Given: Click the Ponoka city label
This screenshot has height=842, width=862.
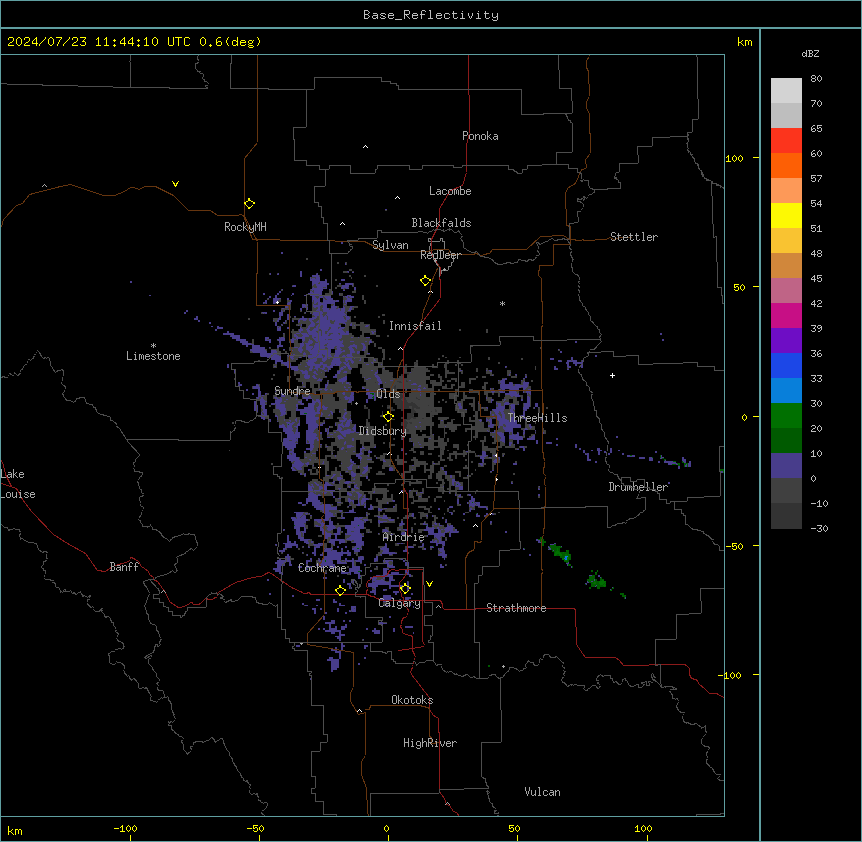Looking at the screenshot, I should (480, 136).
